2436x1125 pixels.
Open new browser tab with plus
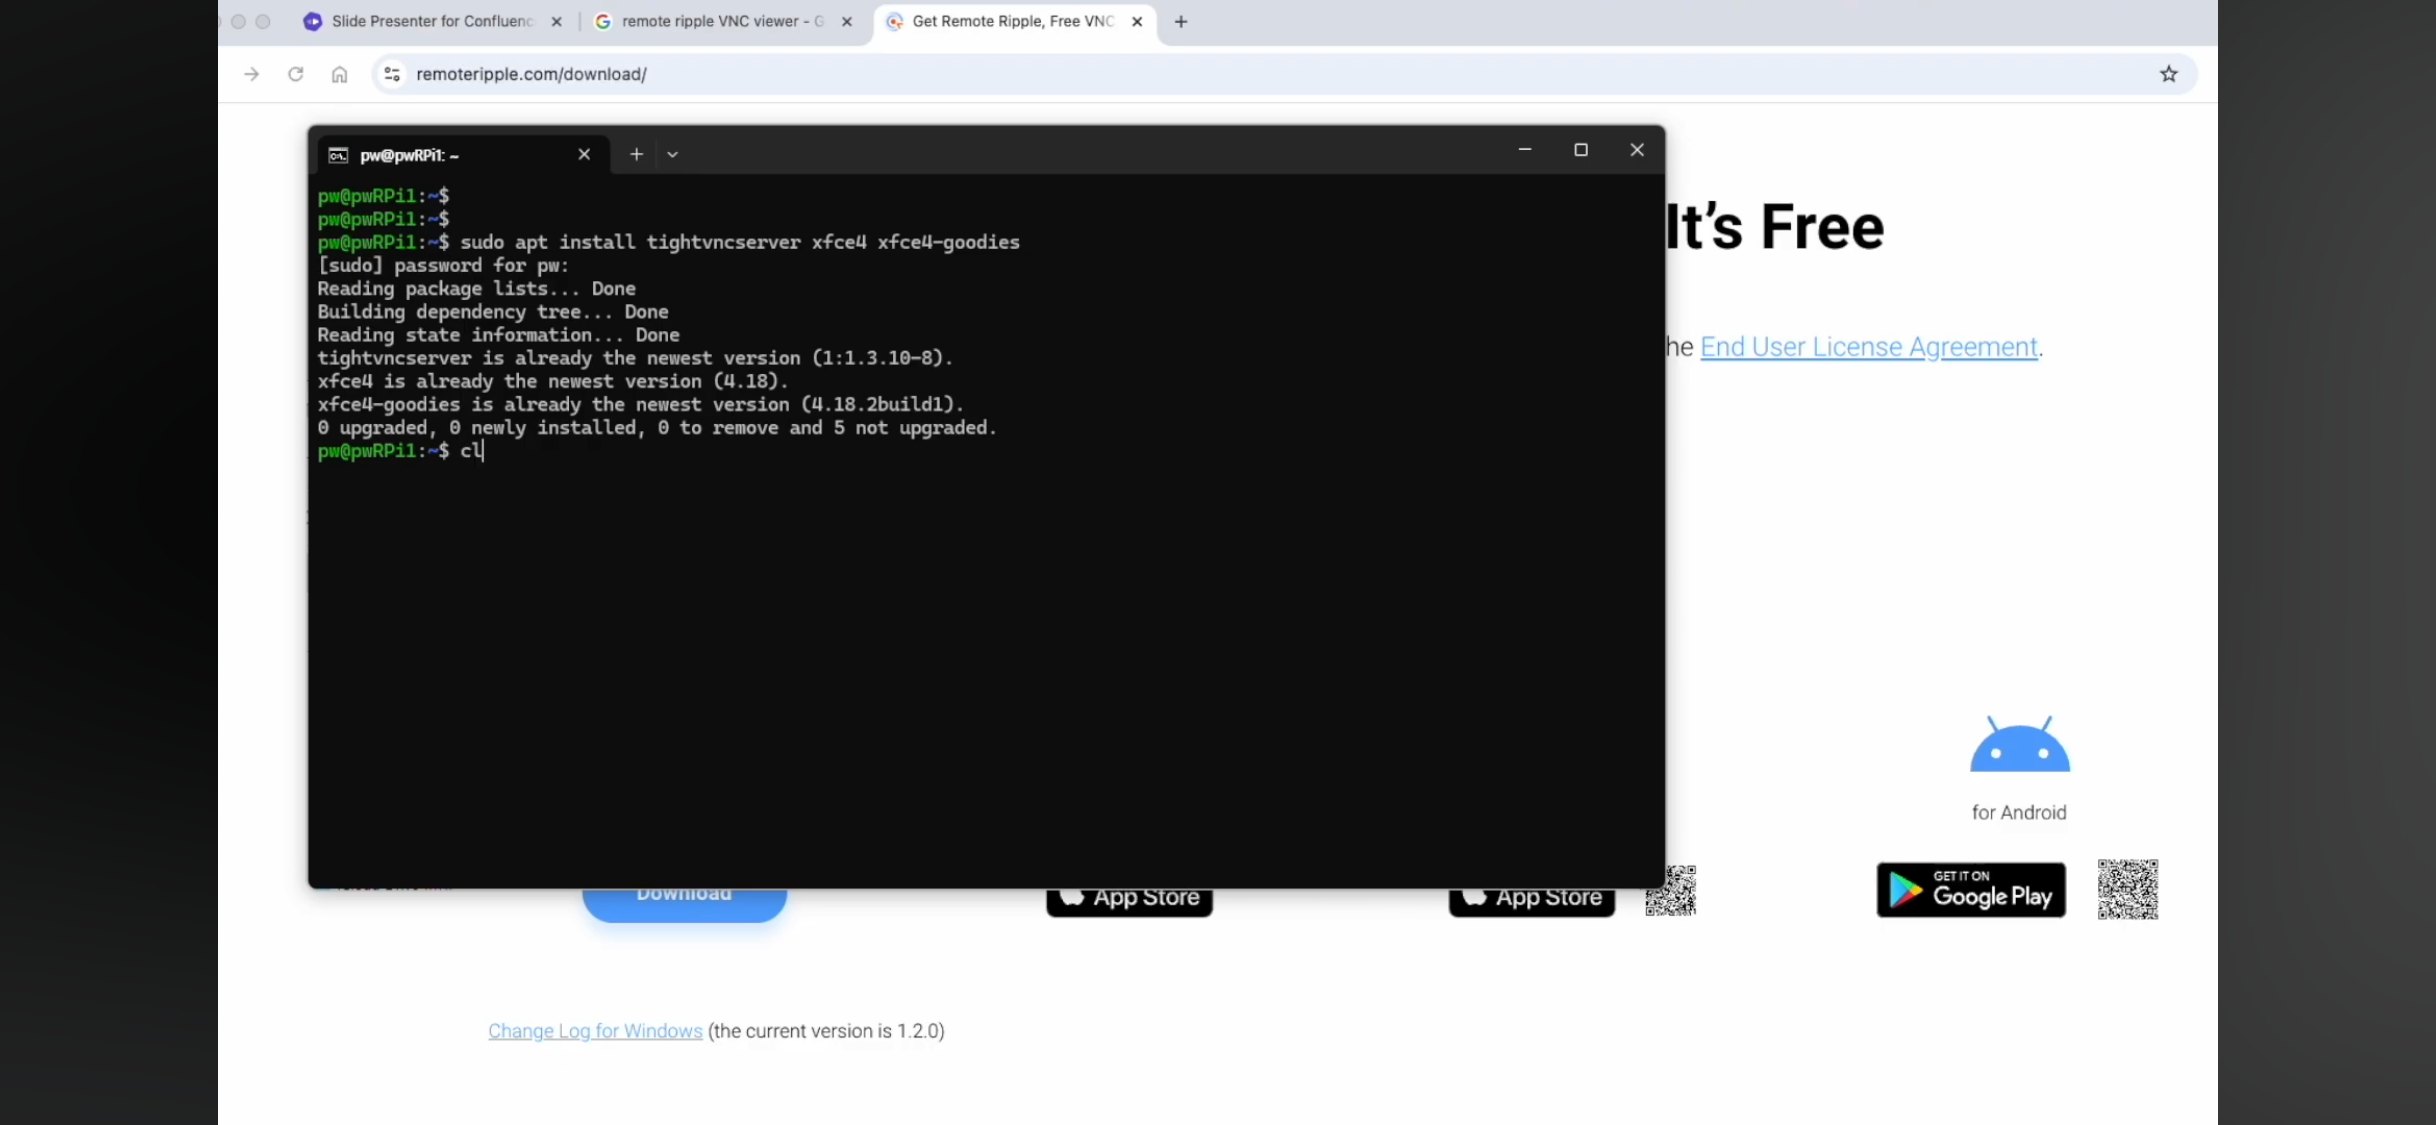[1180, 21]
